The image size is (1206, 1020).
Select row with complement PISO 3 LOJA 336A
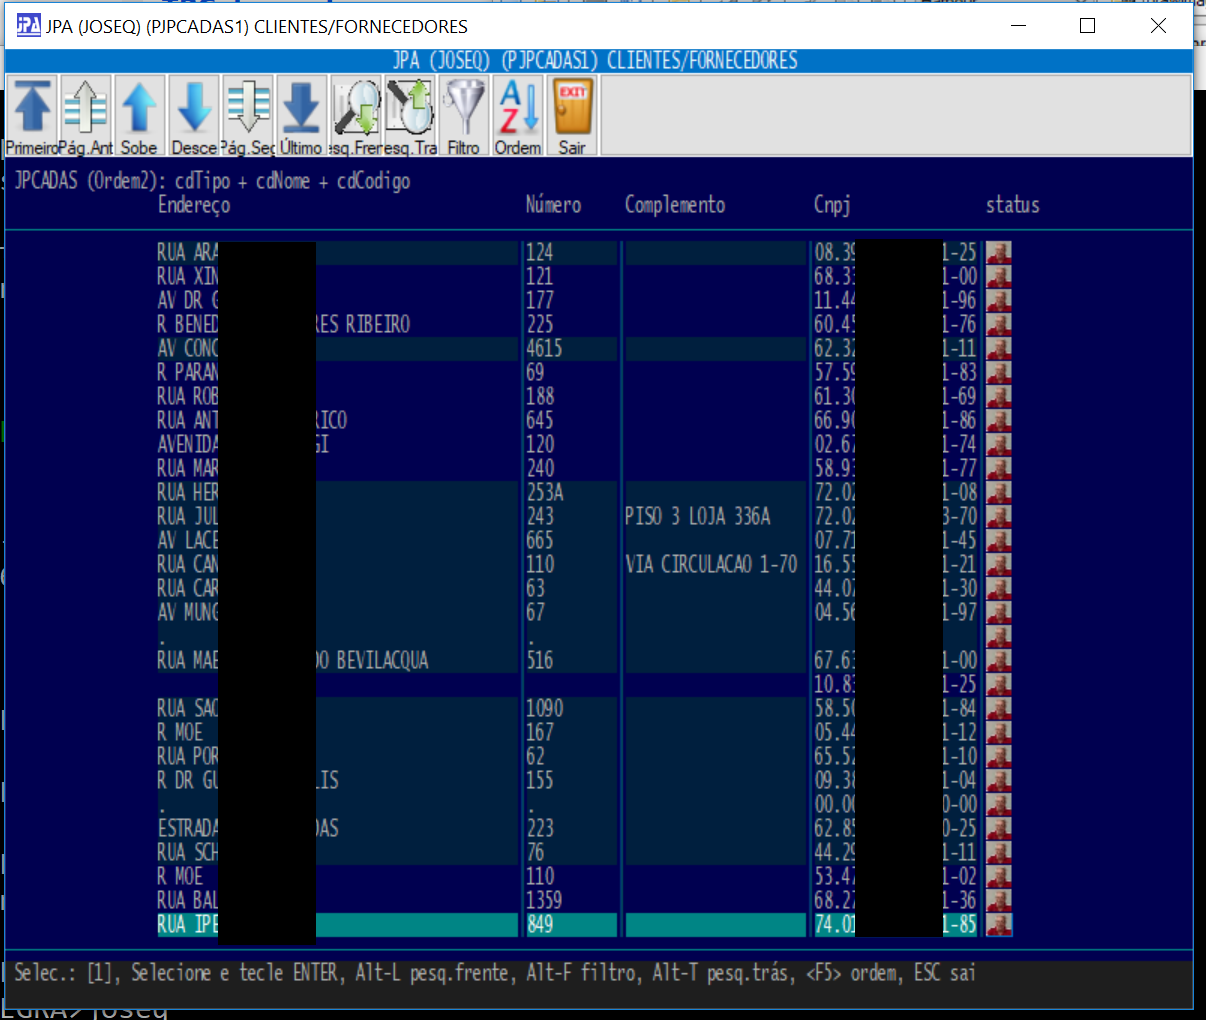(x=697, y=517)
